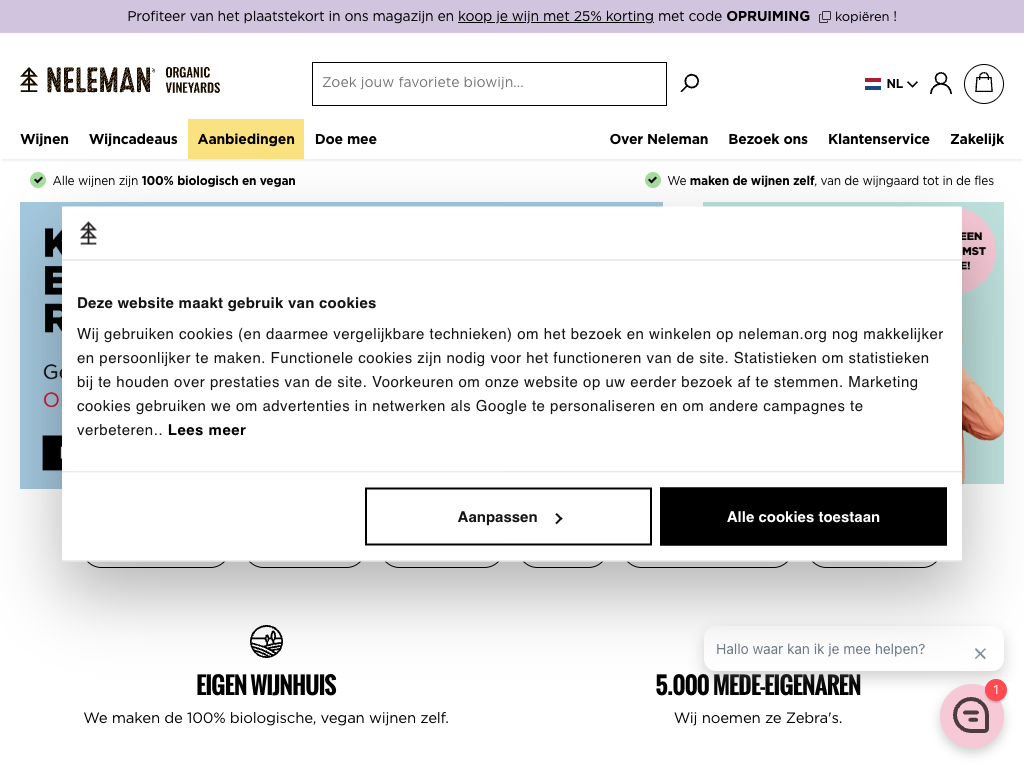Click the green checkmark beside maken de wijnen zelf
The height and width of the screenshot is (768, 1024).
tap(652, 180)
